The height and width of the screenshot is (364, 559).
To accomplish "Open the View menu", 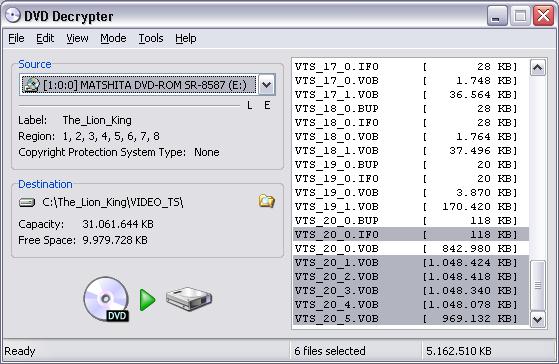I will pos(77,38).
